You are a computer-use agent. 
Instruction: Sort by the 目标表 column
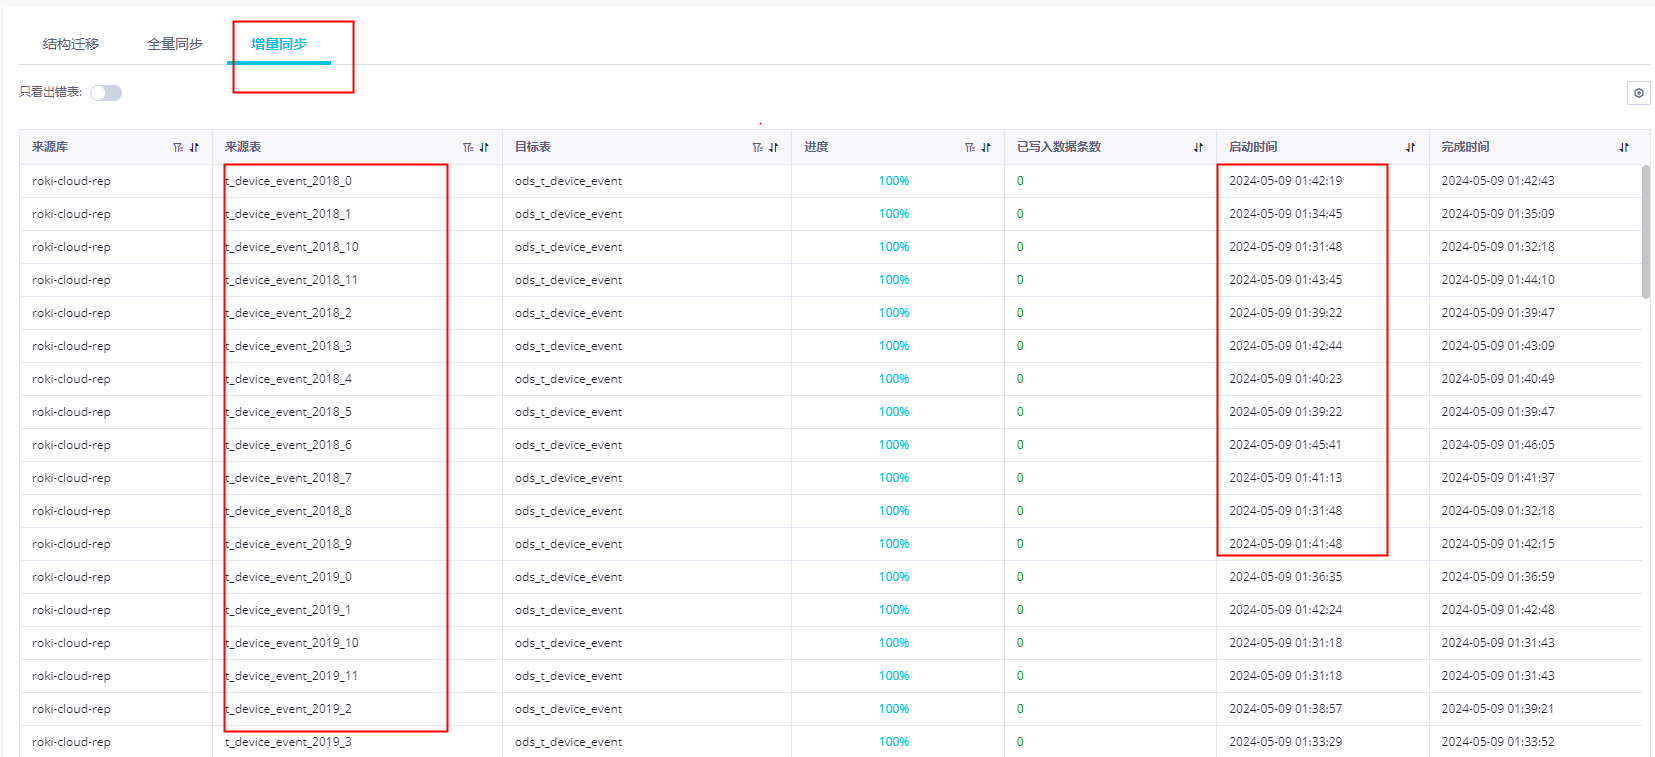tap(774, 147)
